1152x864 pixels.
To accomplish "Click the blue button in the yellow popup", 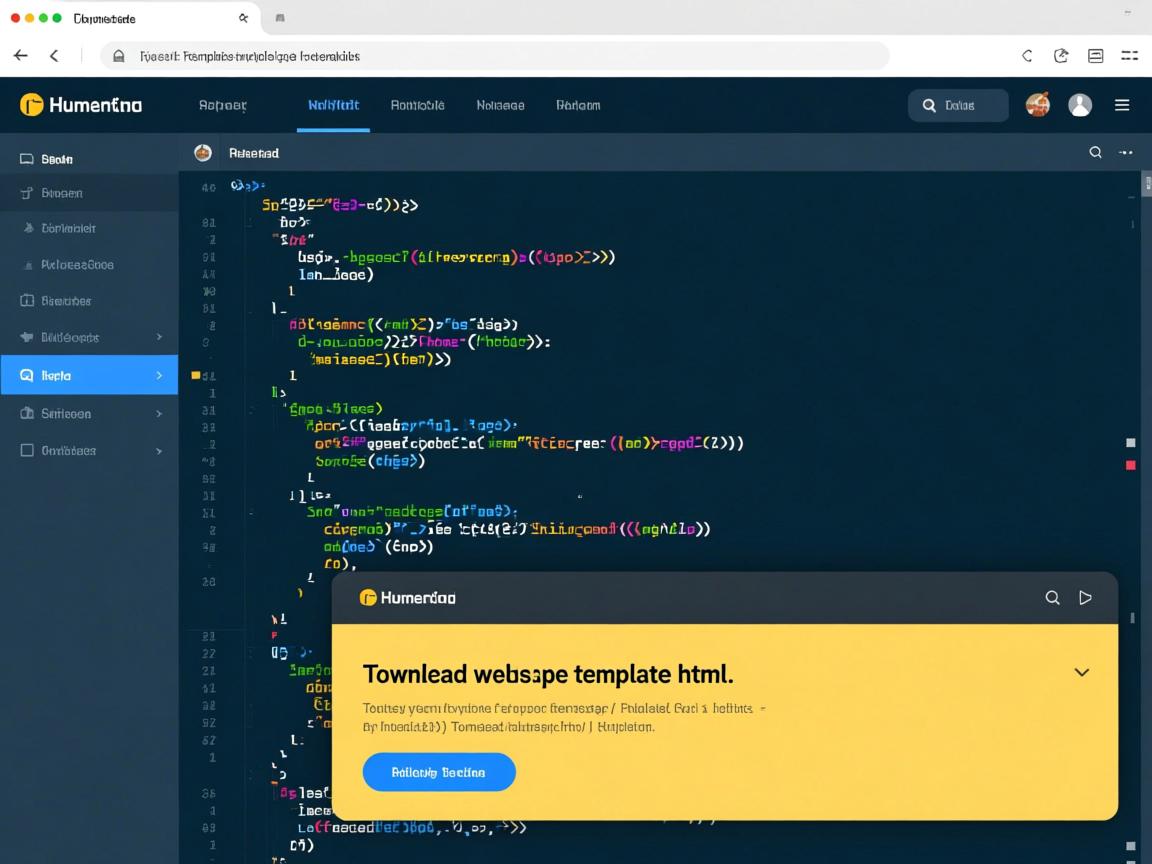I will [x=438, y=772].
